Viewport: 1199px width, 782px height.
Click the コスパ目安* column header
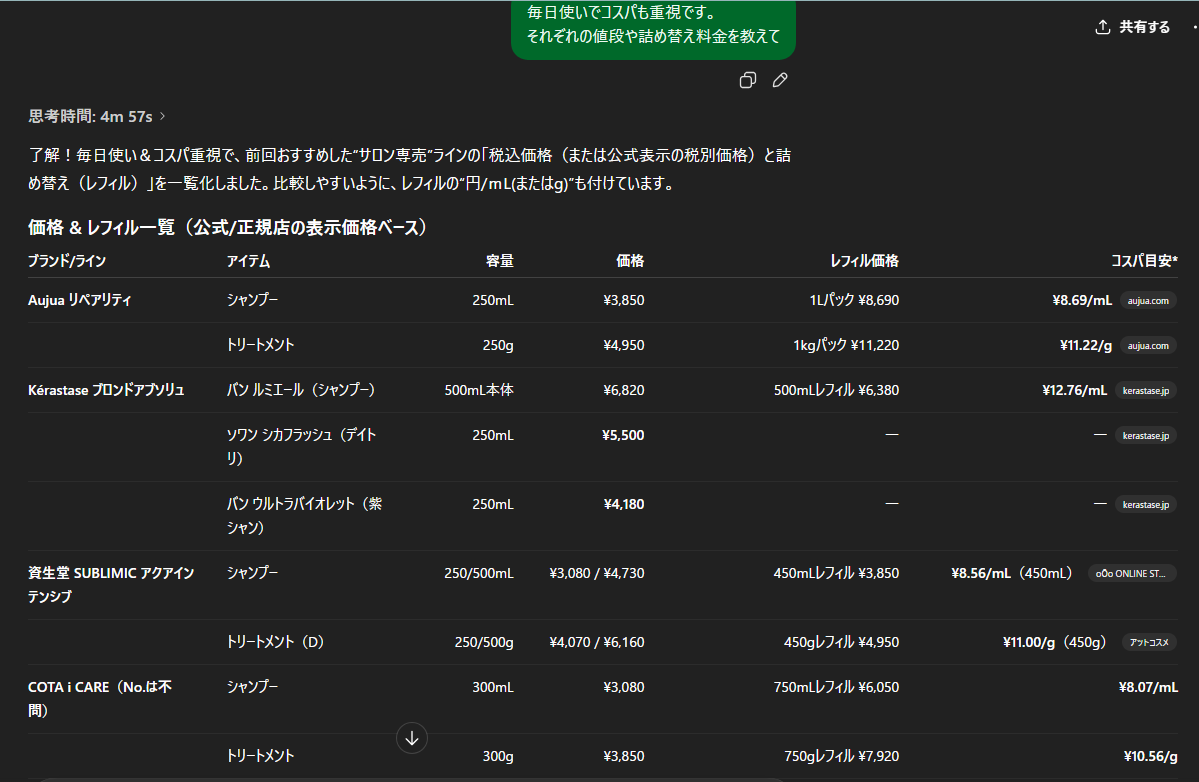point(1144,261)
